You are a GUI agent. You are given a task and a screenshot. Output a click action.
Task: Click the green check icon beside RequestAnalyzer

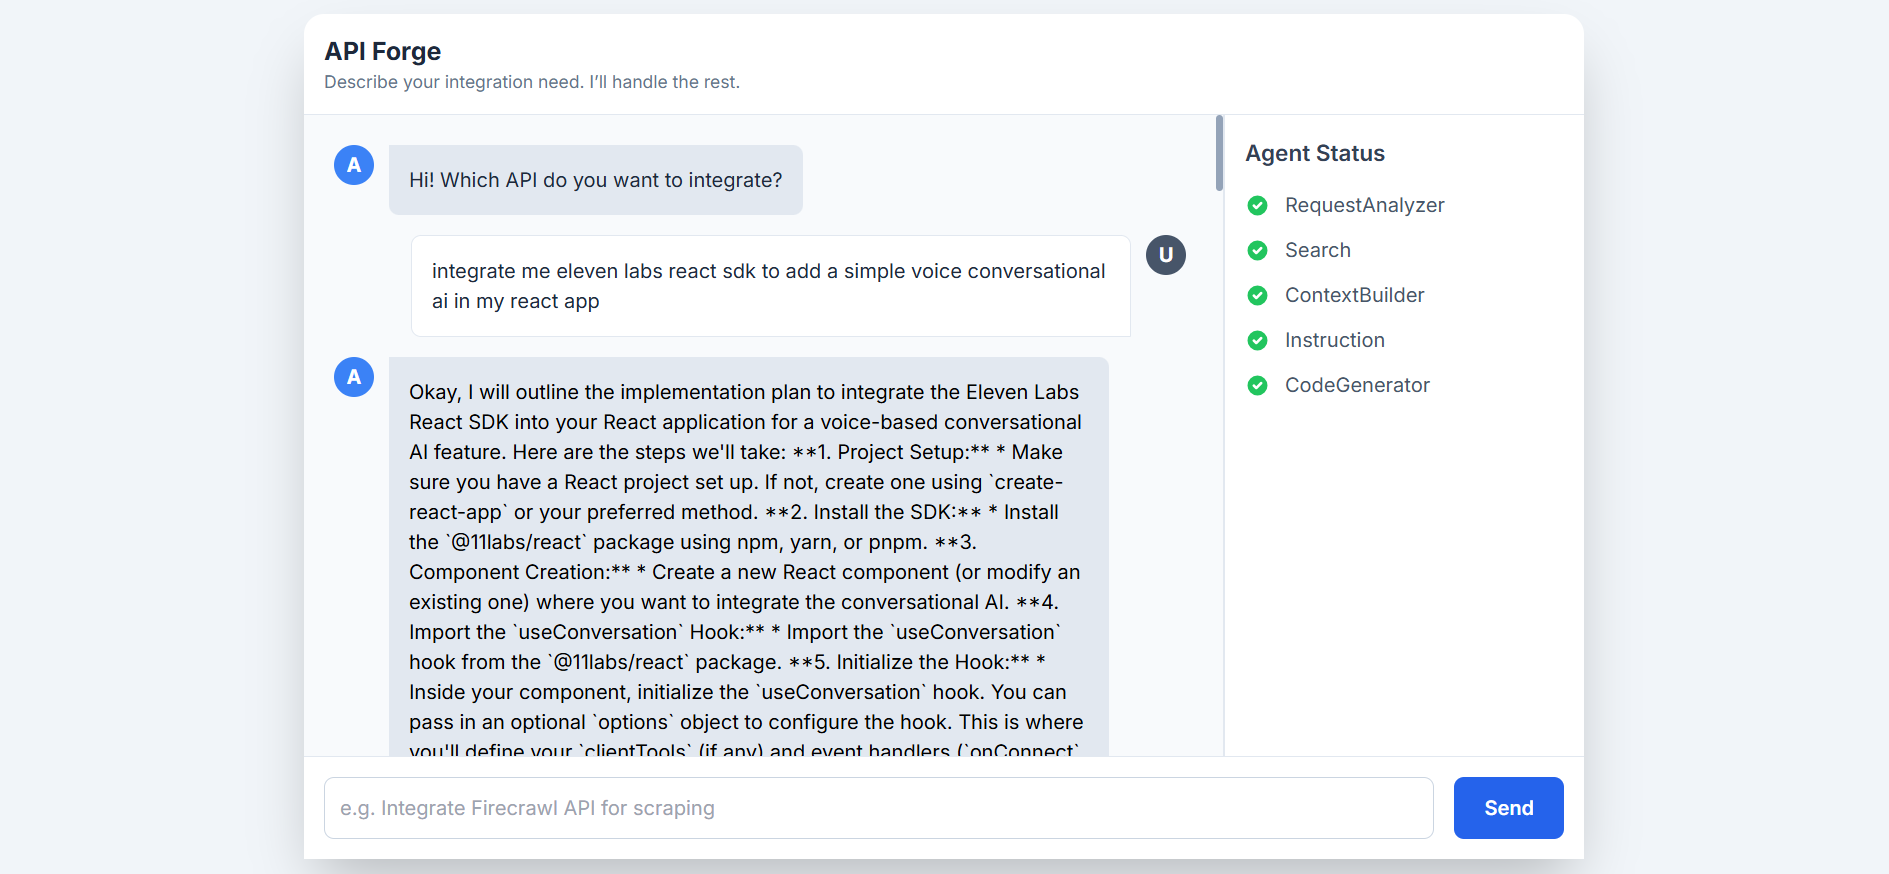pos(1257,206)
